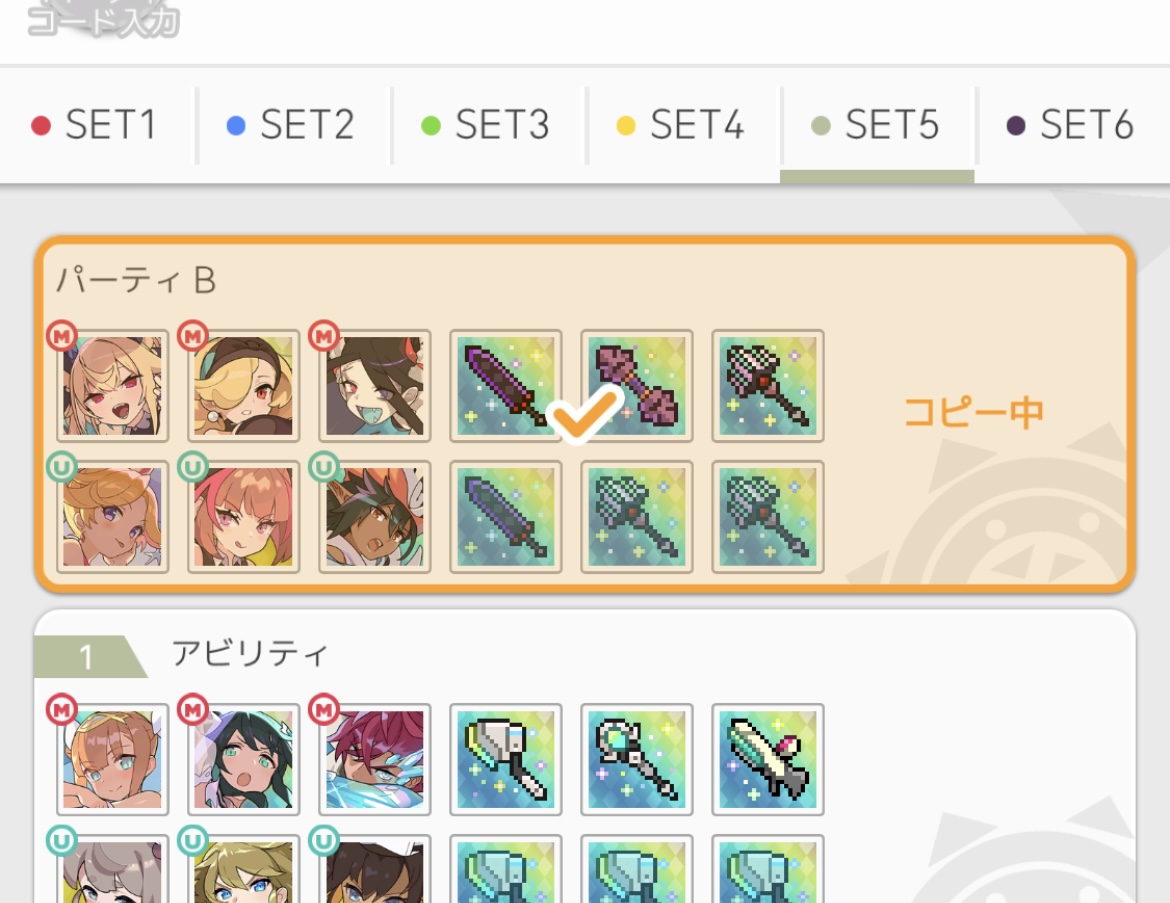The width and height of the screenshot is (1170, 903).
Task: Click the checkered axe in パーティ B top row
Action: click(768, 386)
